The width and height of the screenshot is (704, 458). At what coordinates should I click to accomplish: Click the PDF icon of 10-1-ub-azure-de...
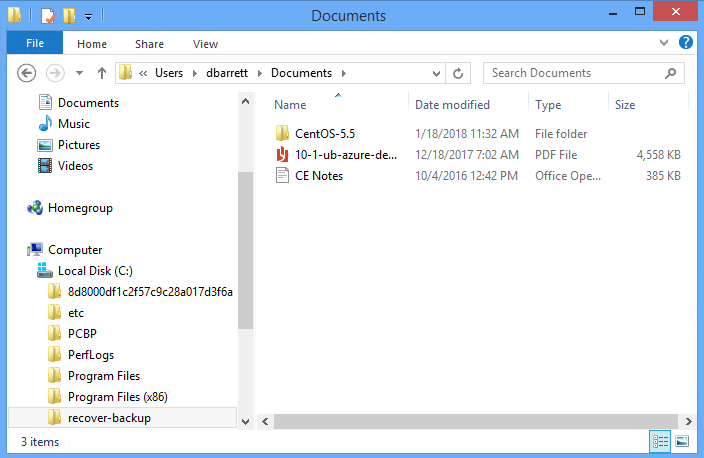(x=282, y=154)
